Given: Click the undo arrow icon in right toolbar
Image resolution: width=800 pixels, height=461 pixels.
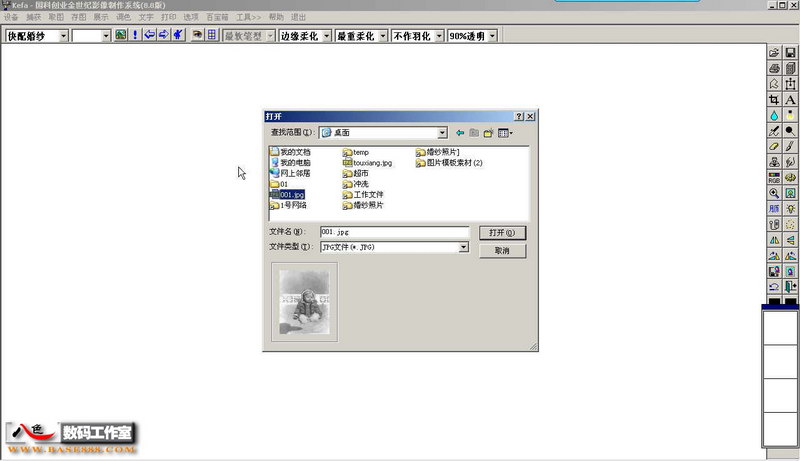Looking at the screenshot, I should pos(774,287).
